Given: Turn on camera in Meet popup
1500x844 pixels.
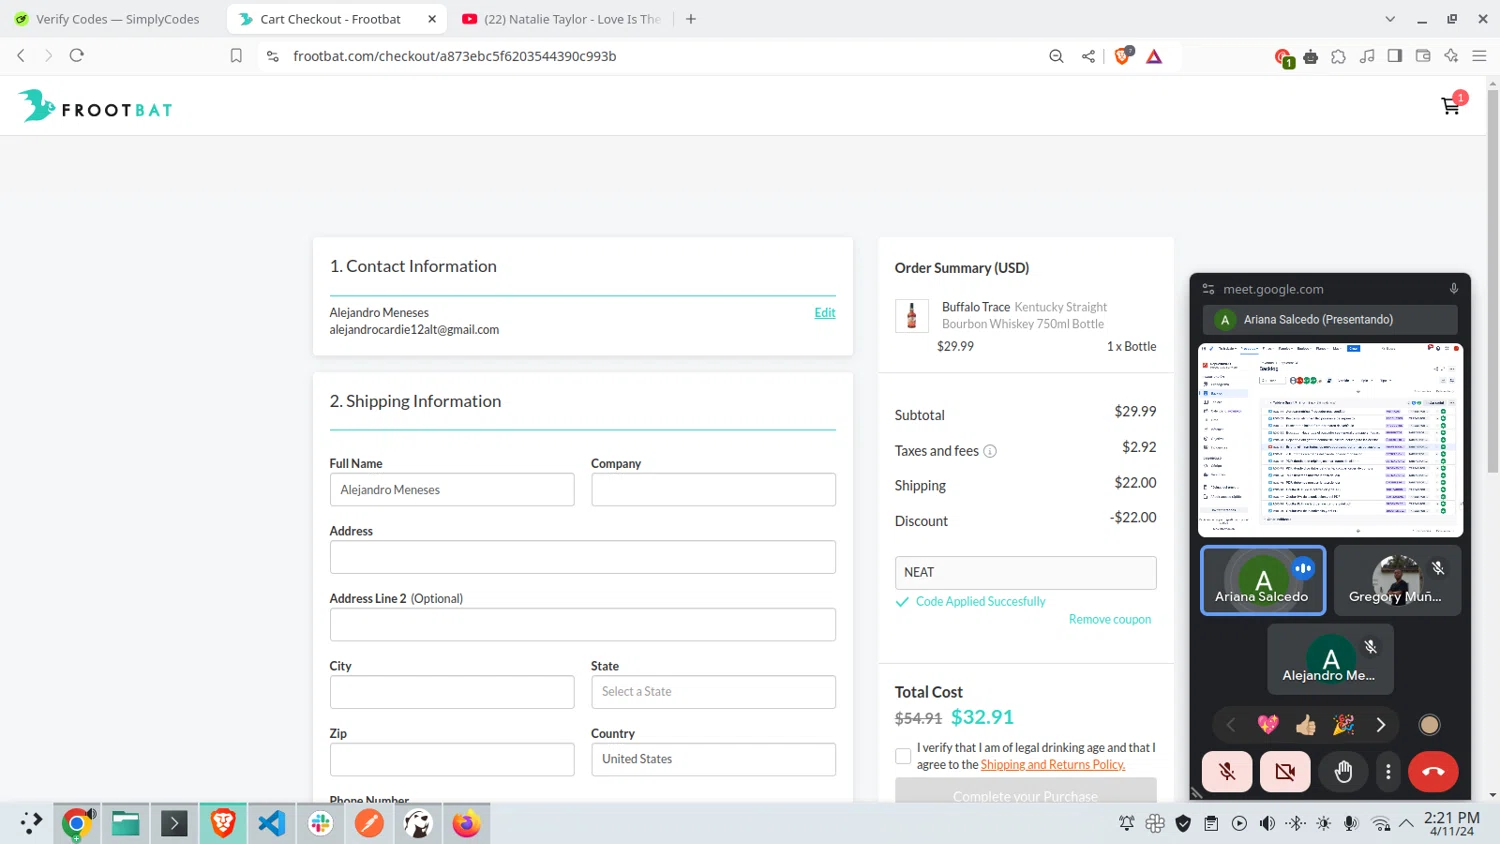Looking at the screenshot, I should pyautogui.click(x=1285, y=771).
